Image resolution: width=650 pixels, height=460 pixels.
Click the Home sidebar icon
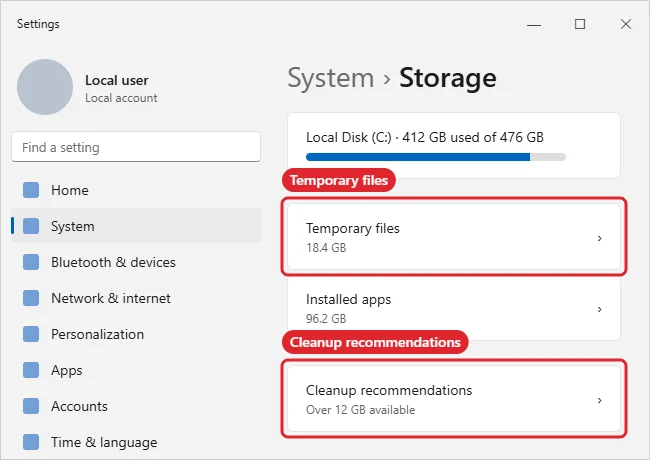coord(31,190)
